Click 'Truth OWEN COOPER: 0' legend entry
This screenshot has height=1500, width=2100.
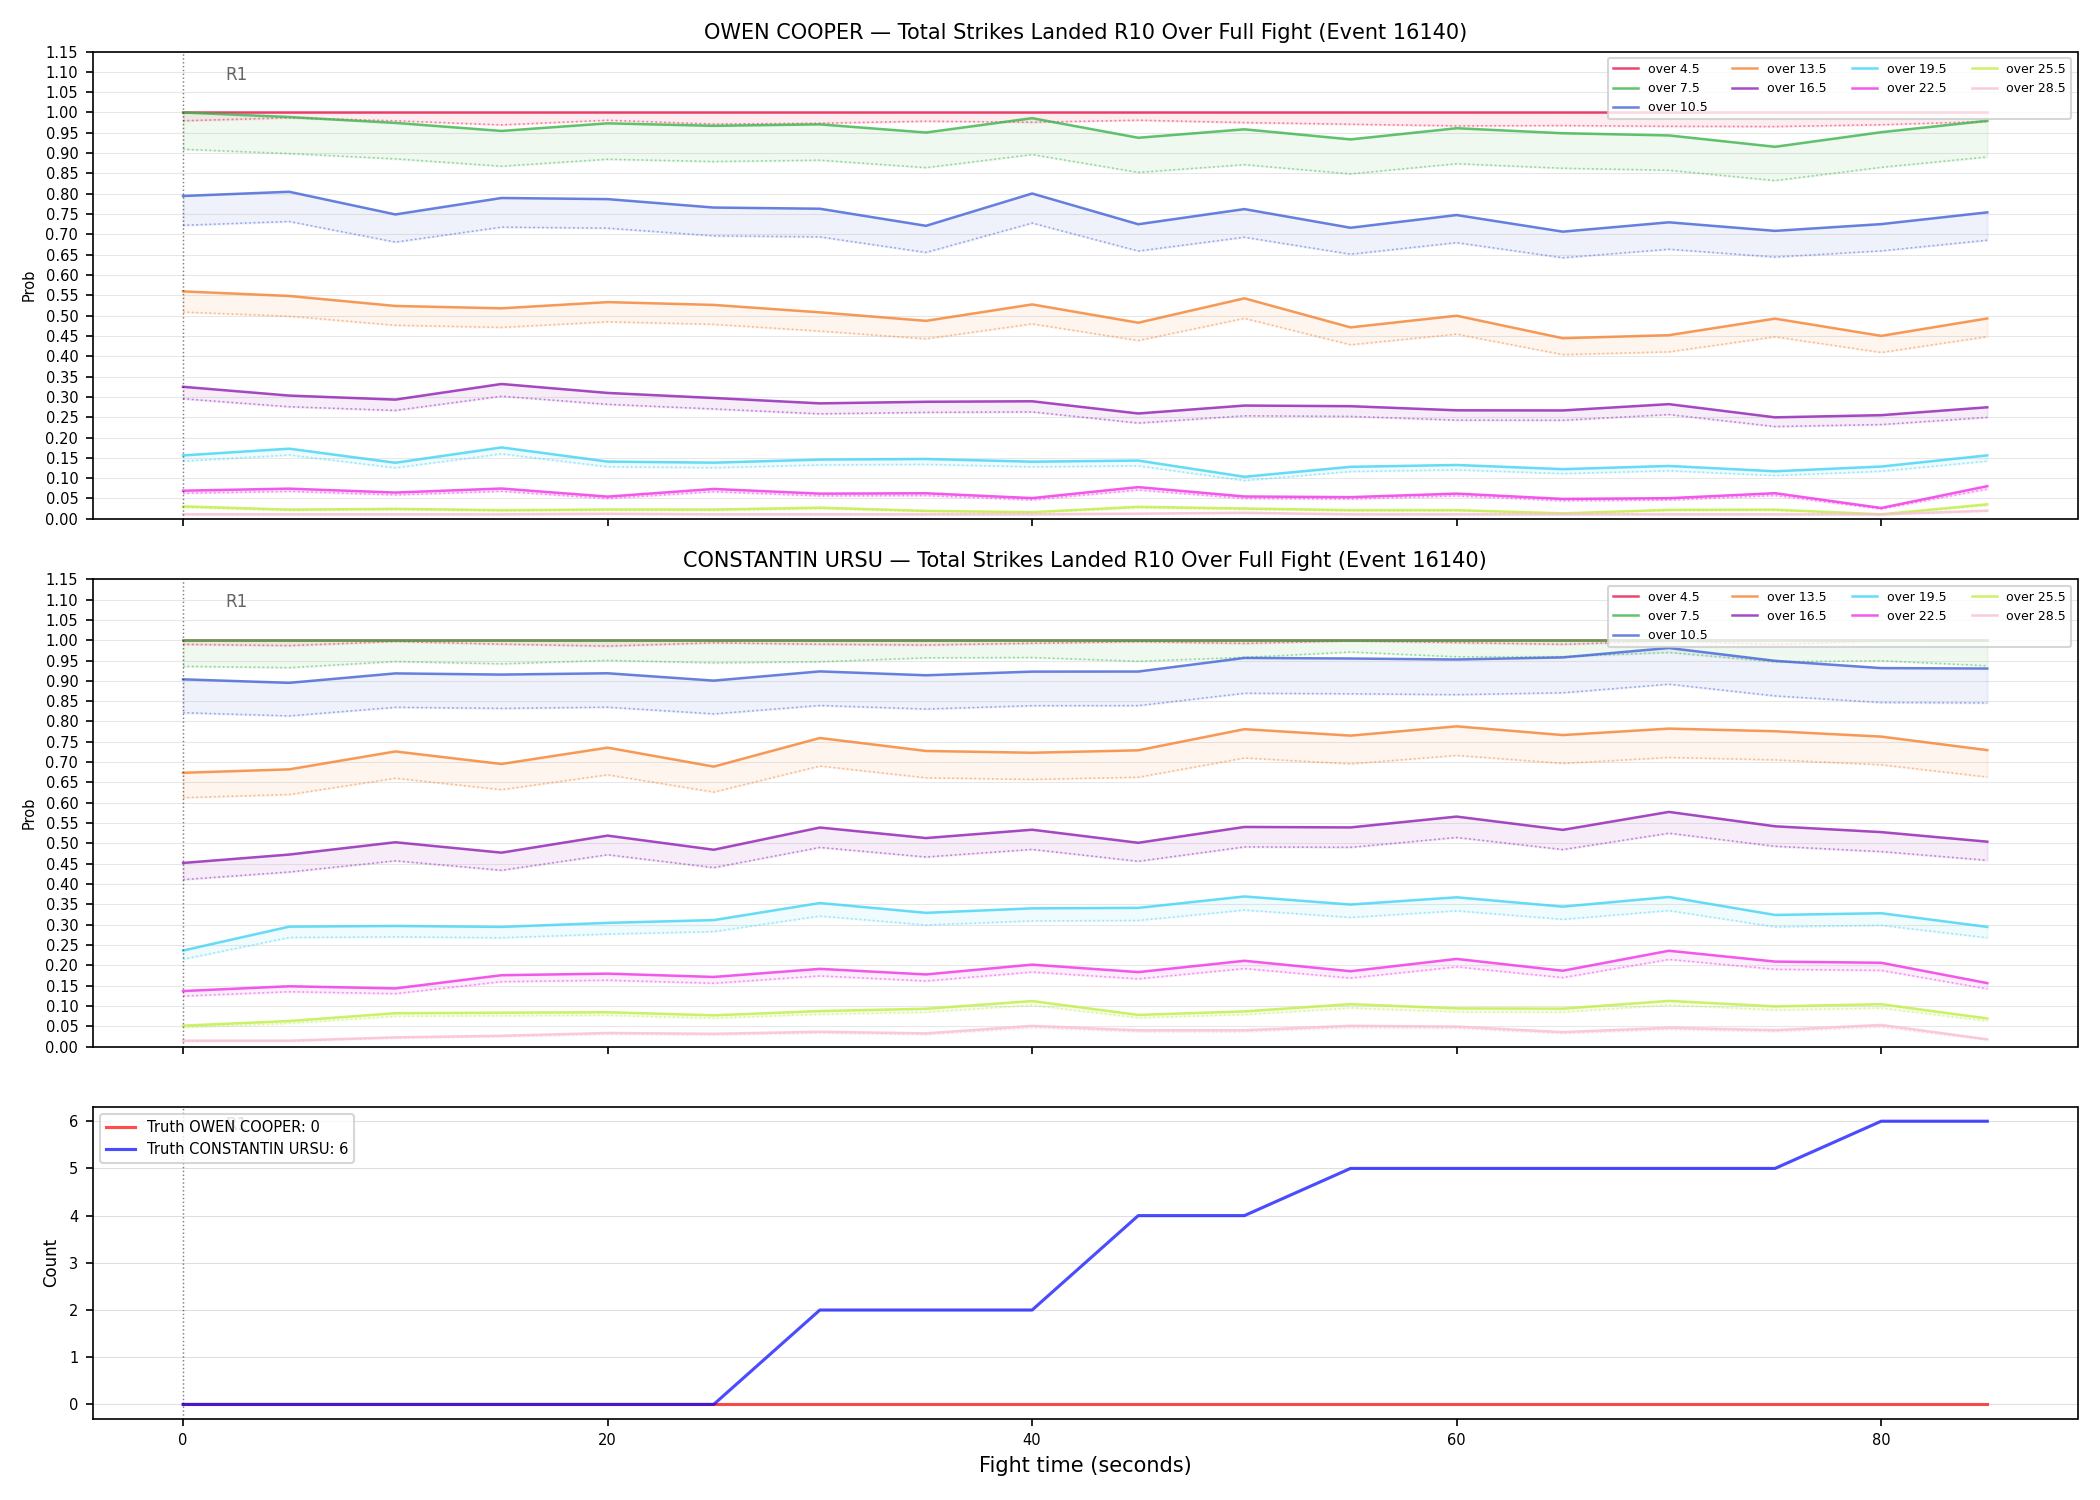click(212, 1127)
